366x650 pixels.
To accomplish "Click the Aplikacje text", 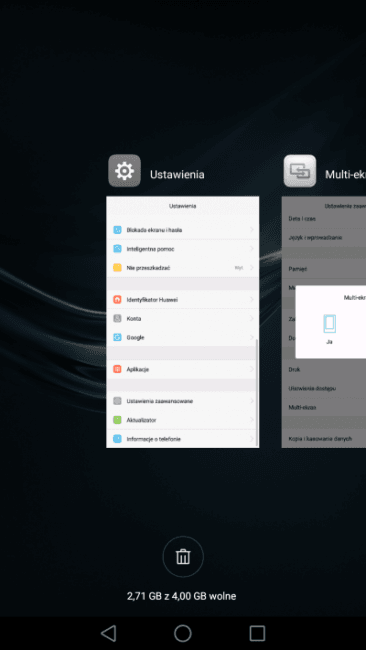I will pos(137,369).
